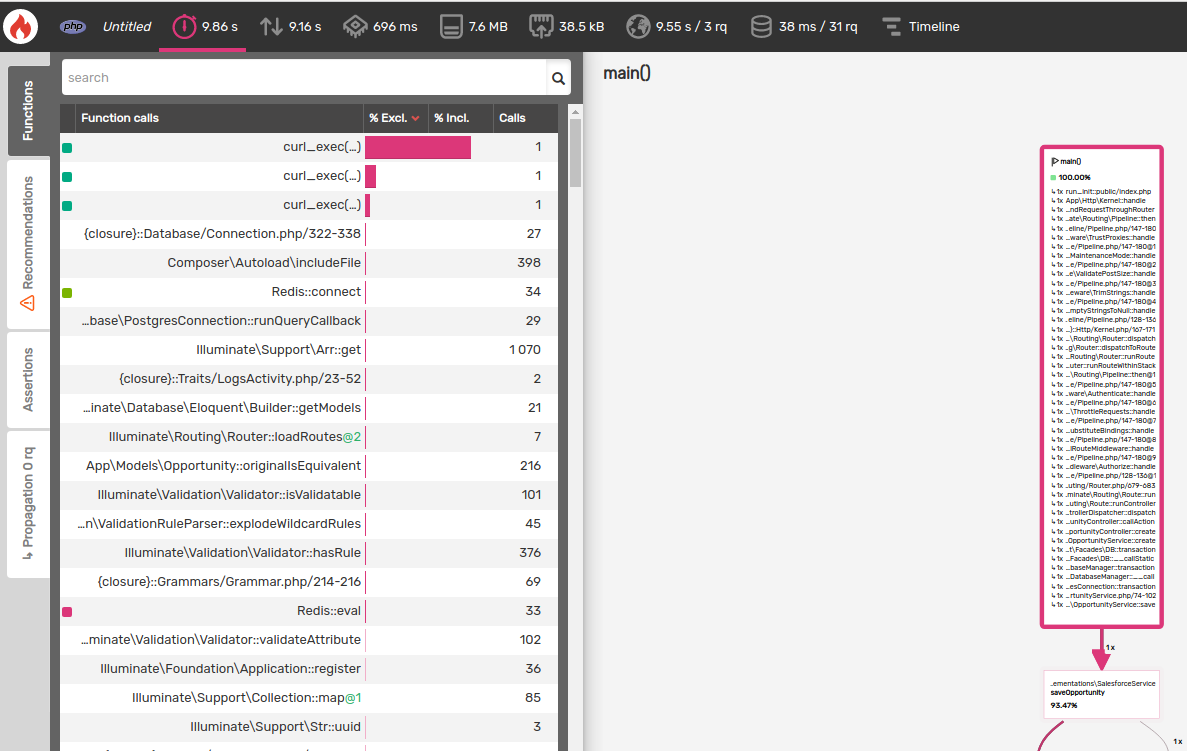Select the network kB icon
The height and width of the screenshot is (751, 1187).
click(541, 26)
